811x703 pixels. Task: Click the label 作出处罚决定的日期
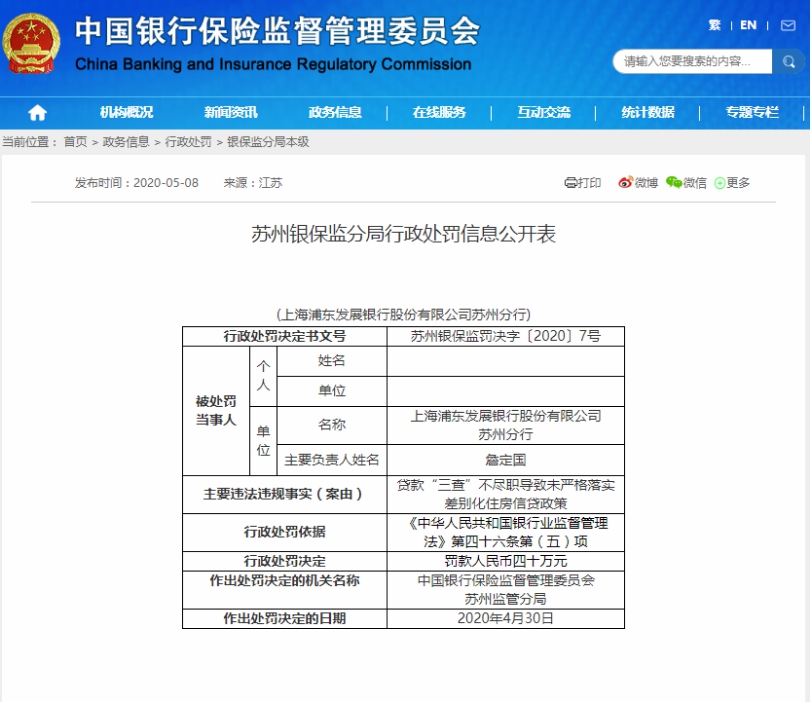(285, 619)
